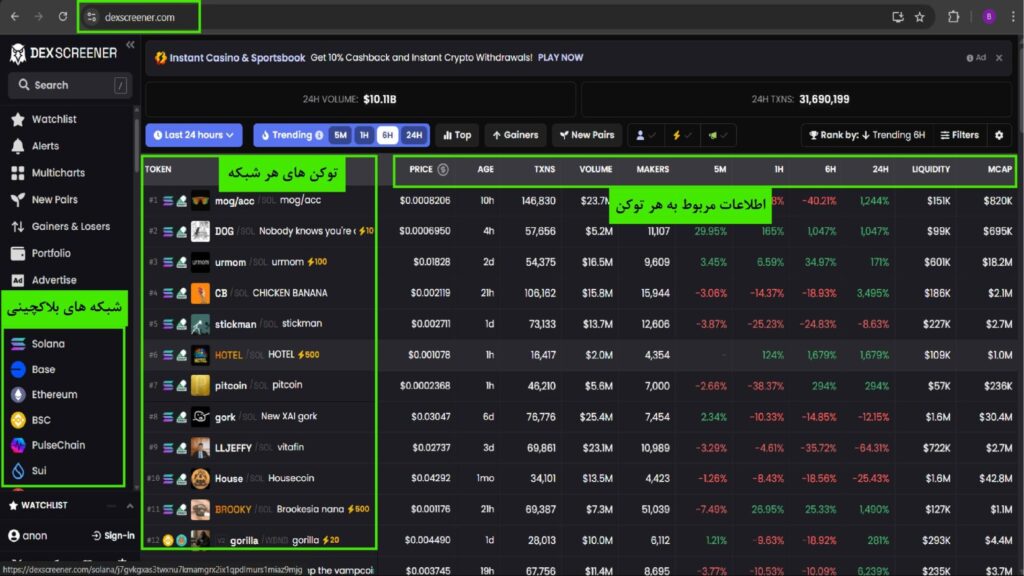Click price currency toggle icon in header
Viewport: 1024px width, 576px height.
pyautogui.click(x=443, y=169)
